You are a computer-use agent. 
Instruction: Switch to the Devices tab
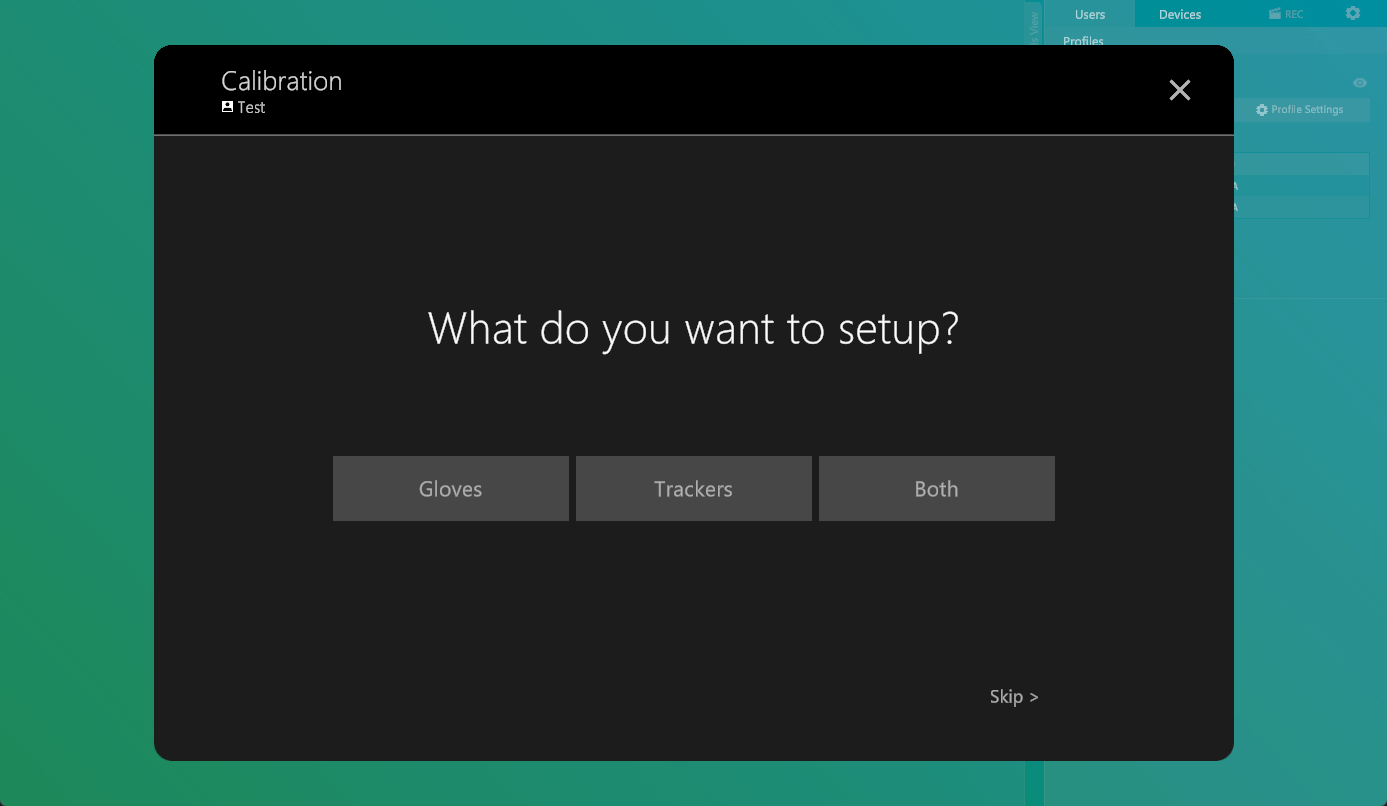pyautogui.click(x=1179, y=14)
